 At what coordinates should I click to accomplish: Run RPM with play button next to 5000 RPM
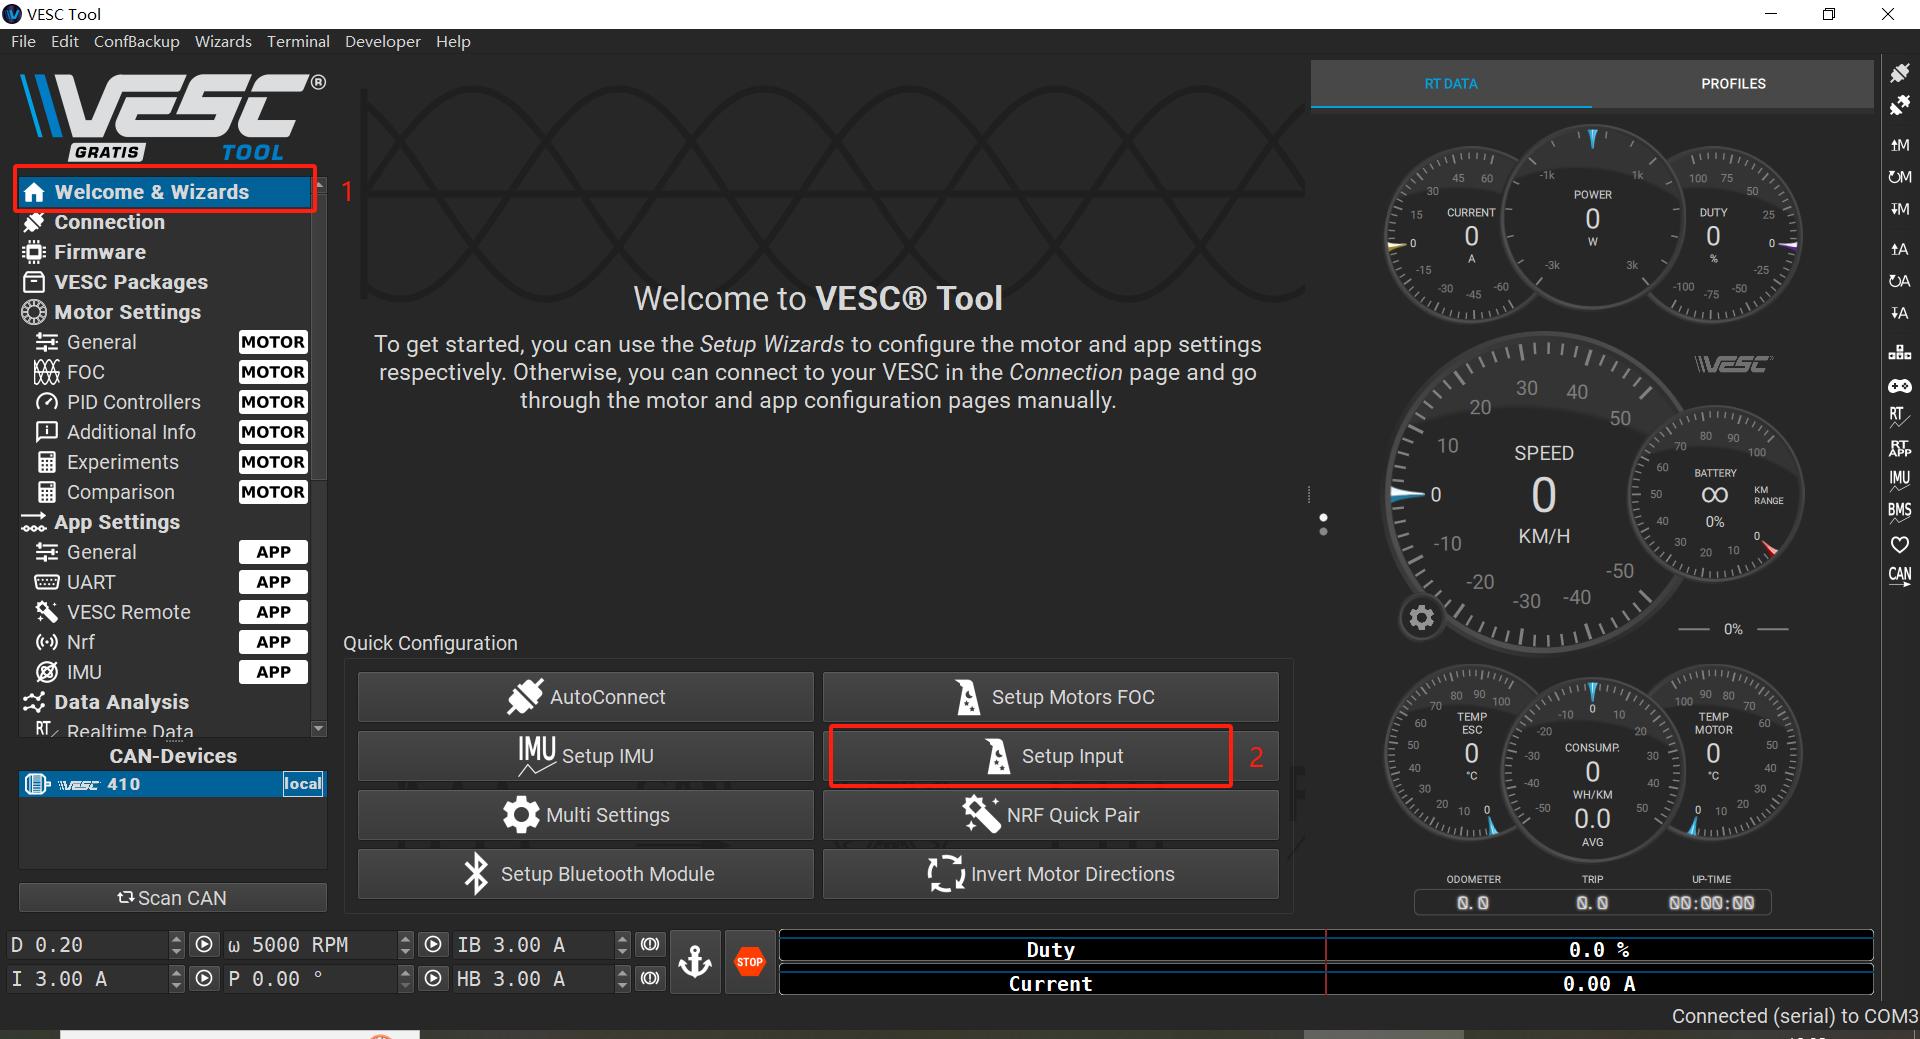click(433, 945)
